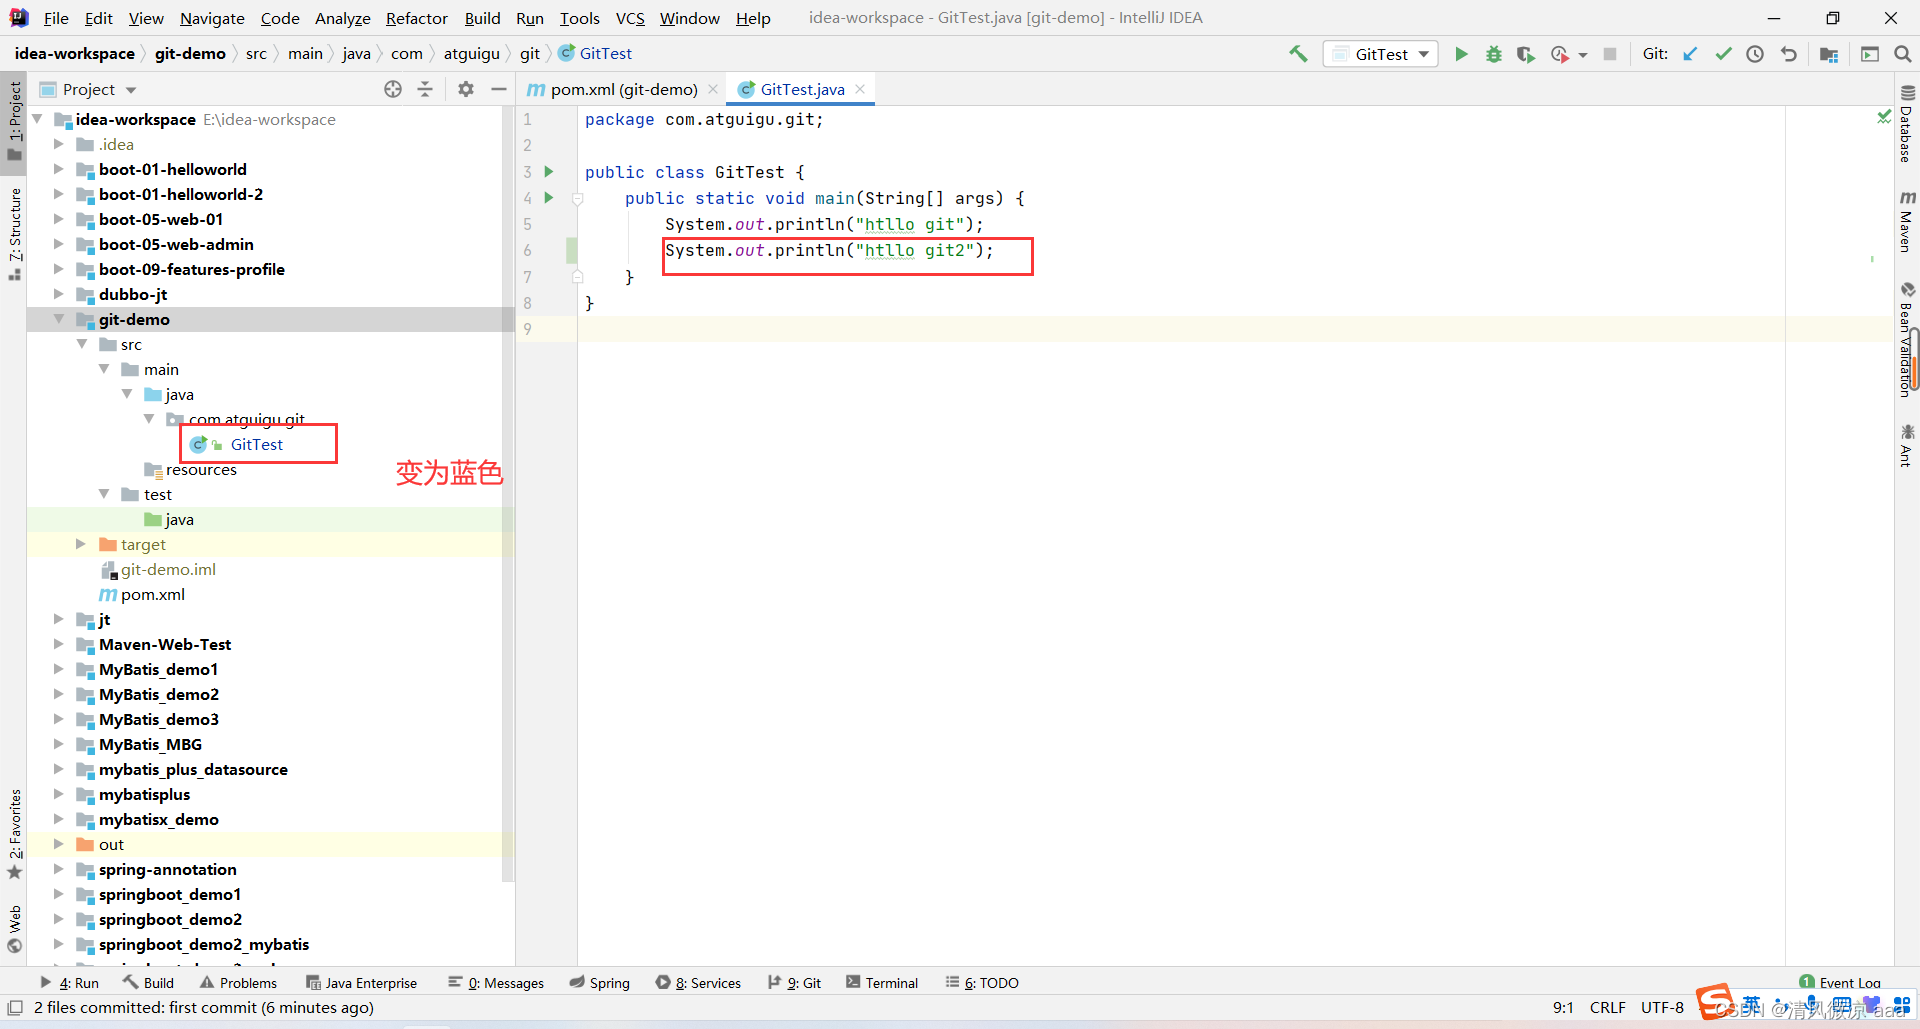Click the Build Project hammer icon

click(x=1298, y=54)
